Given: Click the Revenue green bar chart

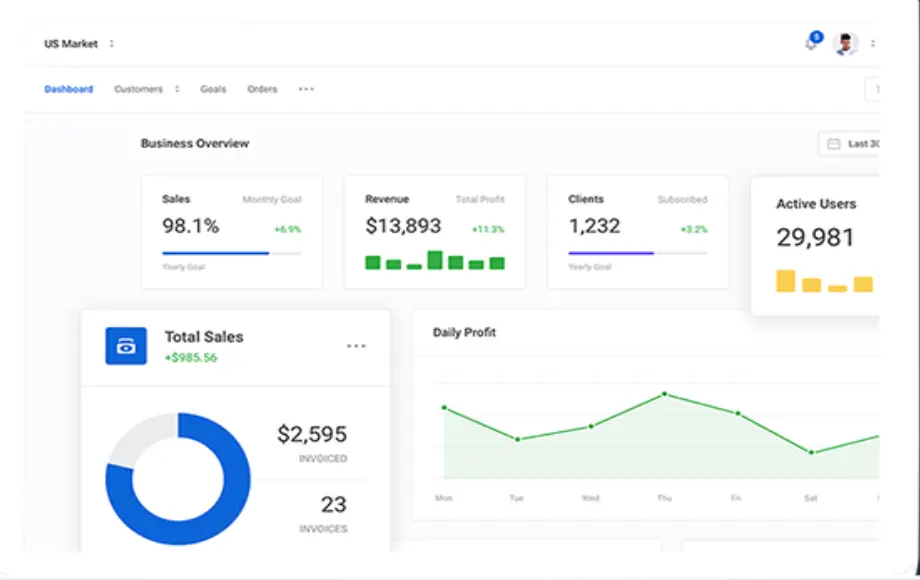Looking at the screenshot, I should tap(434, 261).
